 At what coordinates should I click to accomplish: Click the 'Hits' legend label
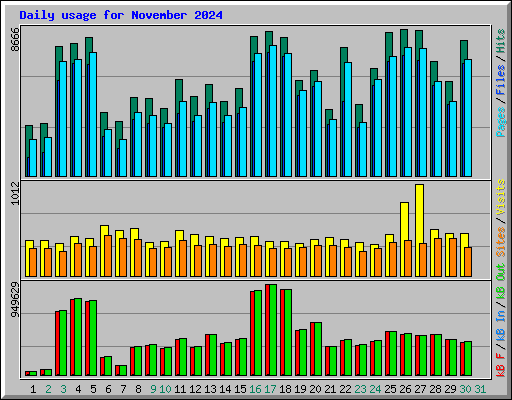pyautogui.click(x=501, y=41)
